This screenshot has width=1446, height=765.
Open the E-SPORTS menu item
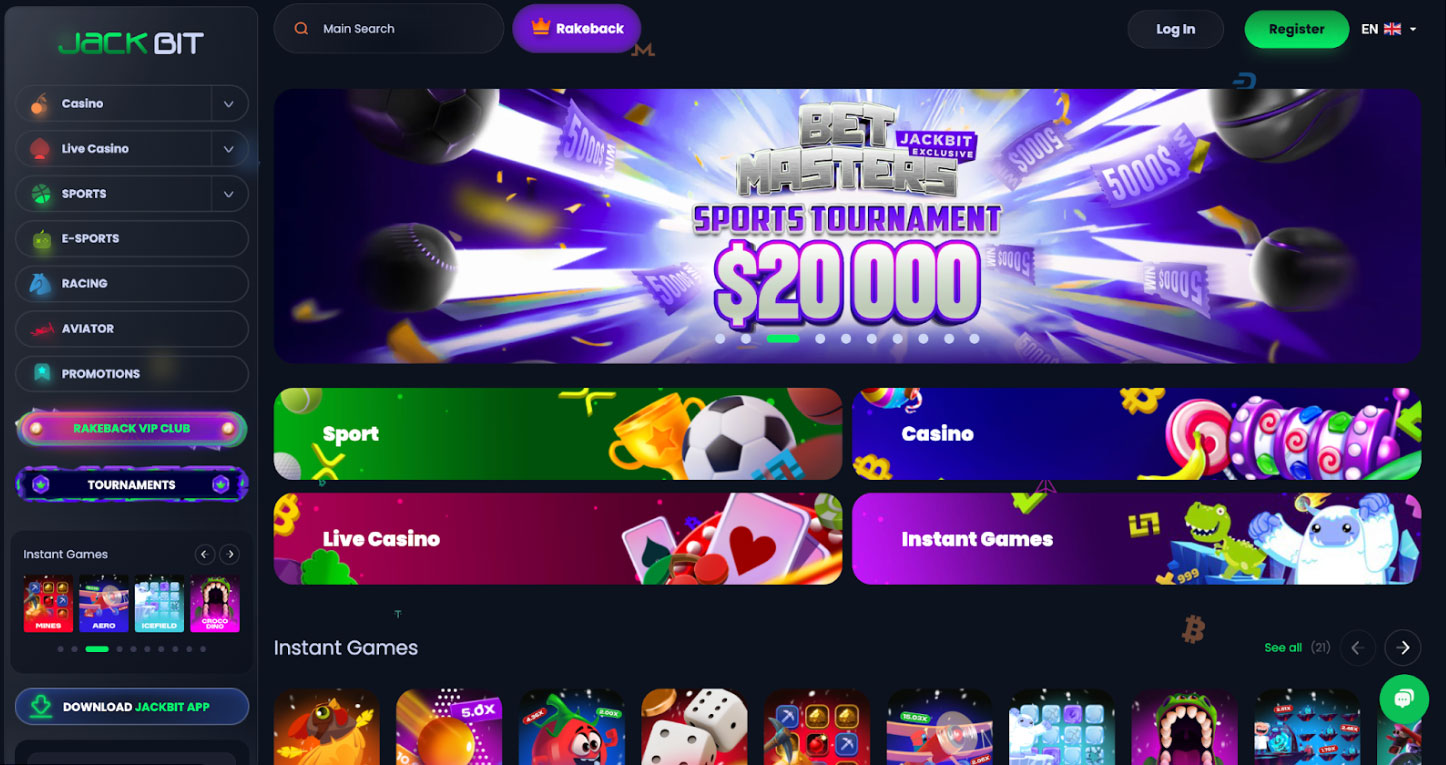132,239
